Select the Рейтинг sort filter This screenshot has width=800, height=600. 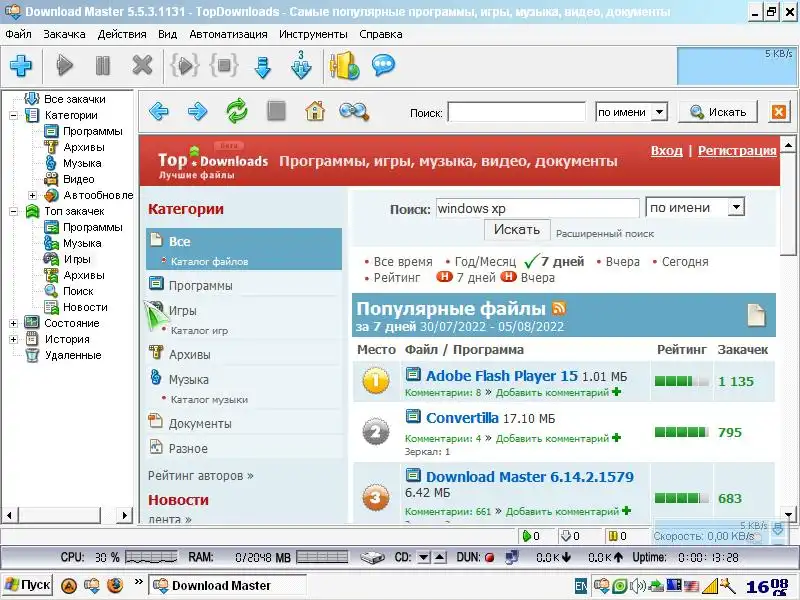(x=397, y=278)
